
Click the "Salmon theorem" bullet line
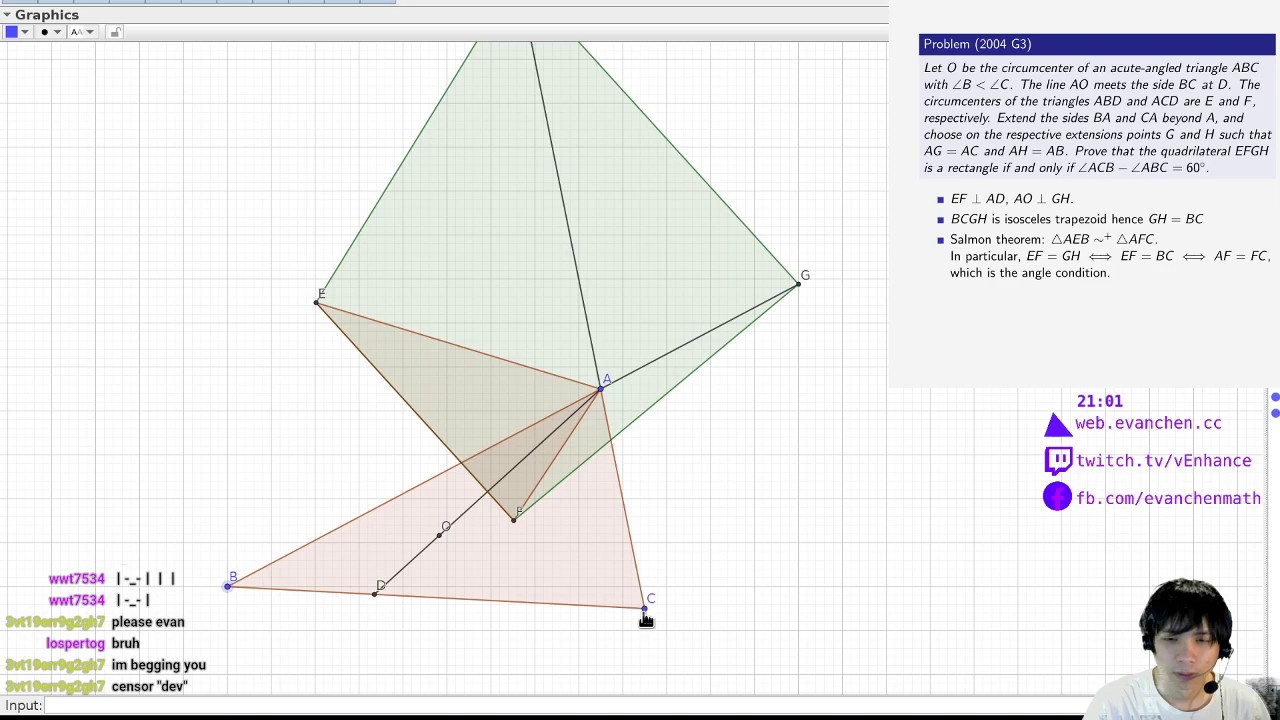1053,240
